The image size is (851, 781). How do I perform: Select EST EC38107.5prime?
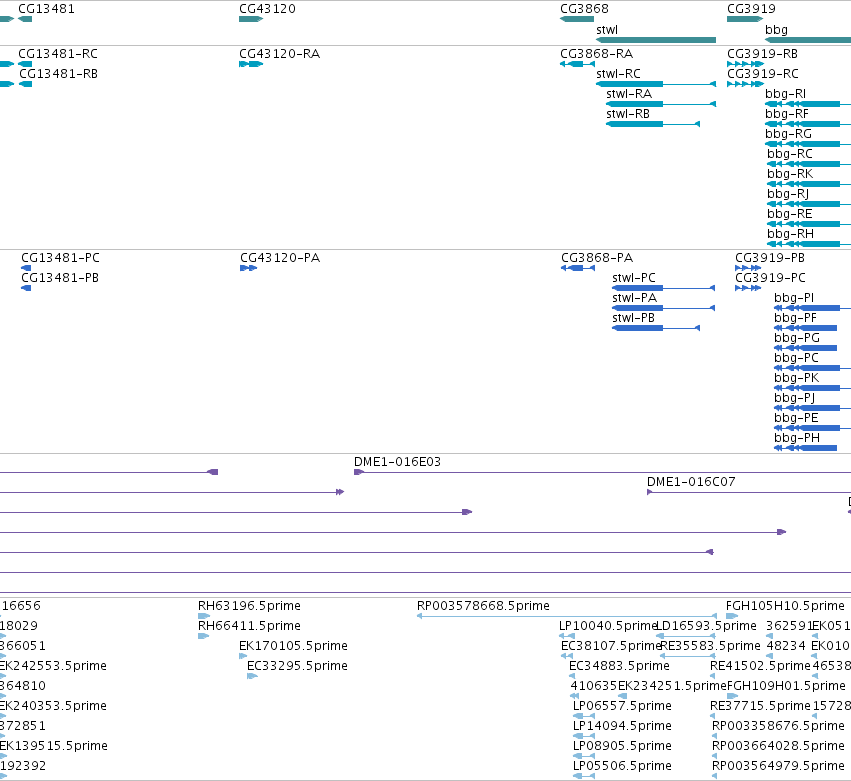567,656
